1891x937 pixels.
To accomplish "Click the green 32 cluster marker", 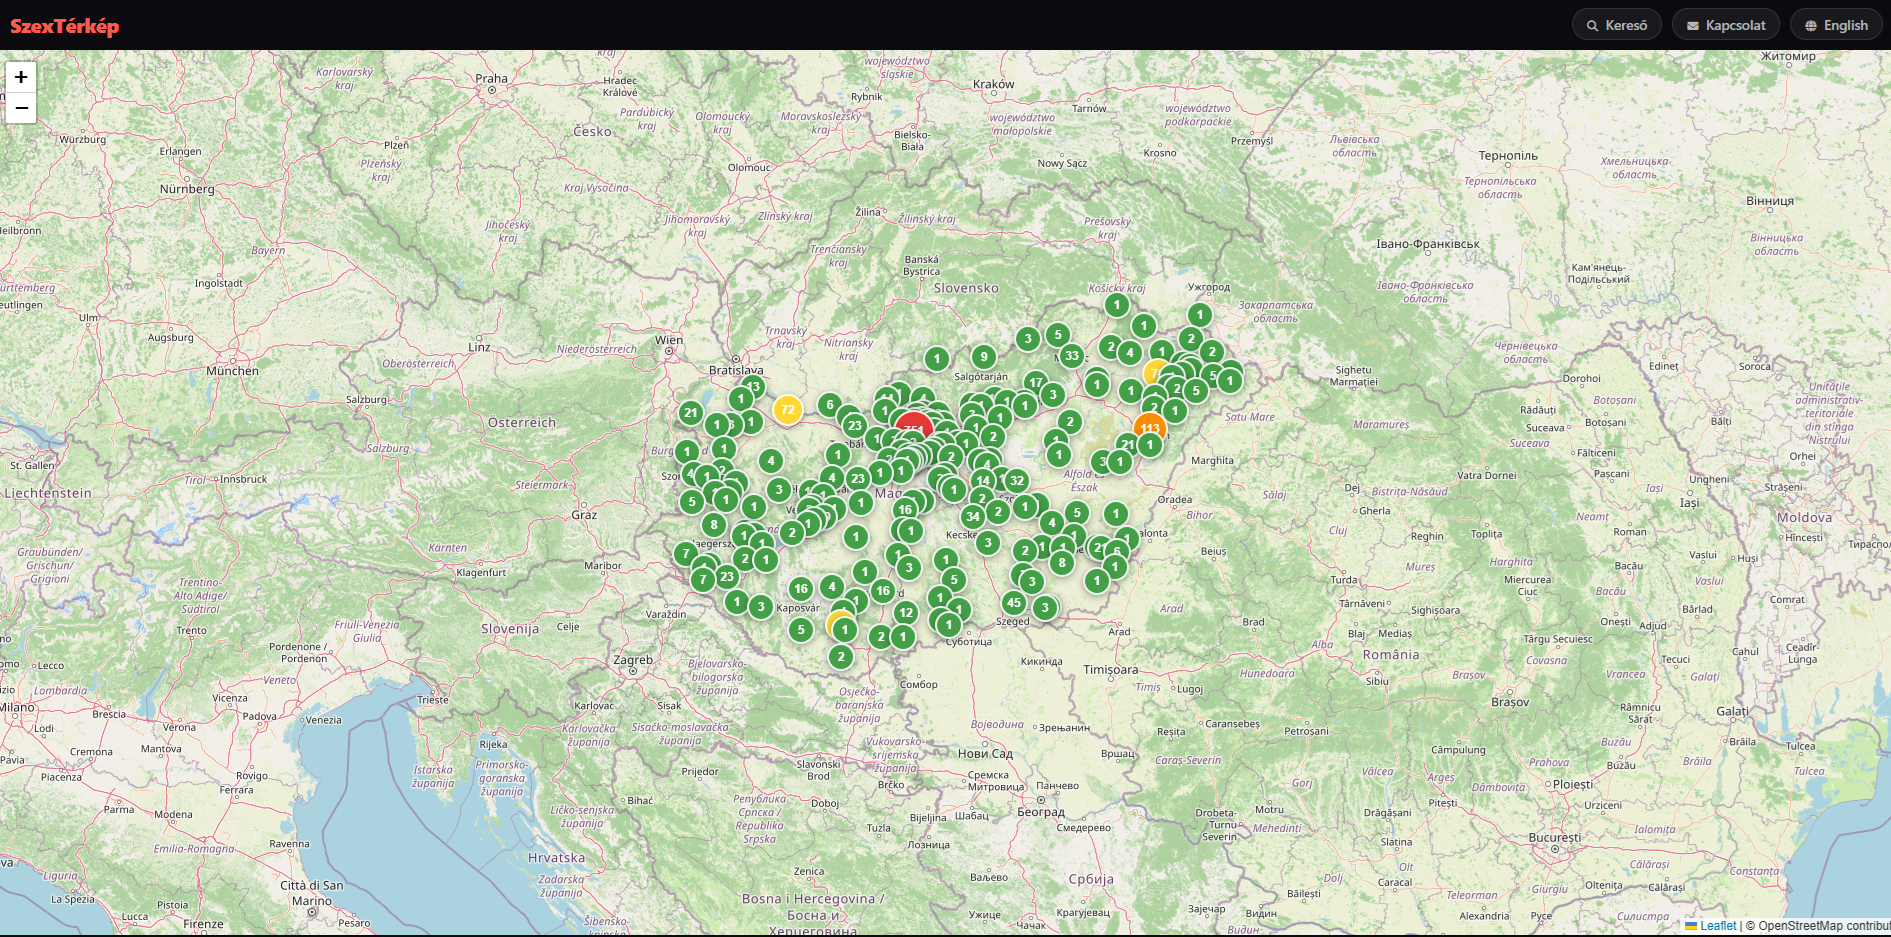I will coord(1017,481).
